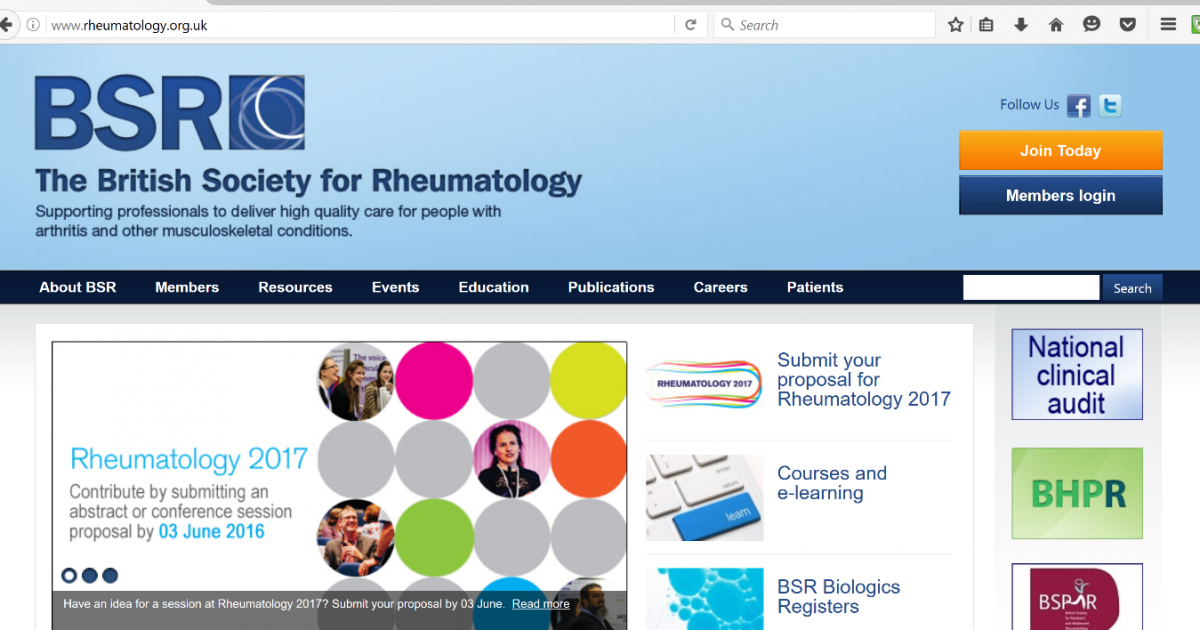The height and width of the screenshot is (630, 1200).
Task: Click the National clinical audit banner
Action: click(x=1077, y=375)
